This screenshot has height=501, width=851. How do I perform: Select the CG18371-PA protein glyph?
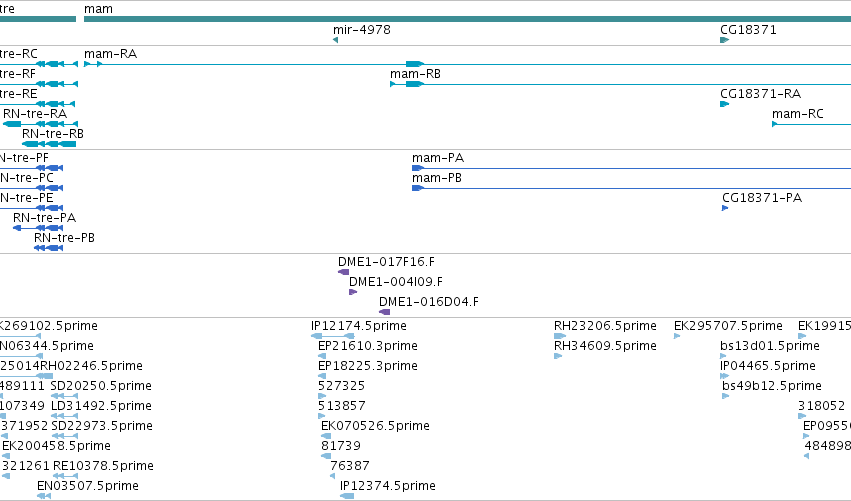[725, 208]
